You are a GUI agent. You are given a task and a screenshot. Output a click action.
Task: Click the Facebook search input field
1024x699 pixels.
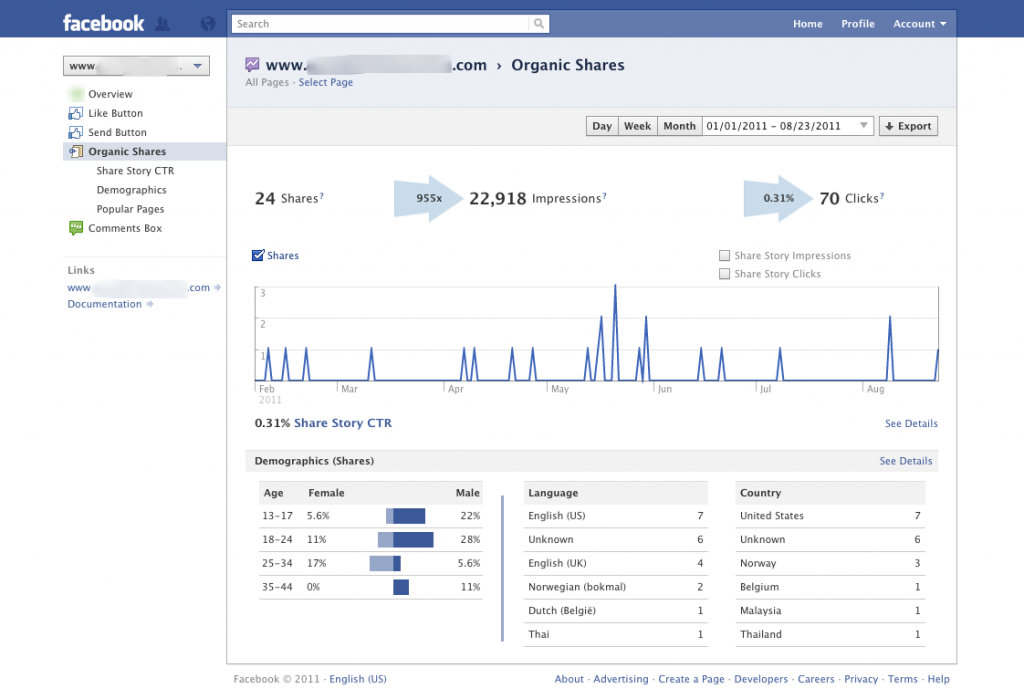click(x=380, y=24)
